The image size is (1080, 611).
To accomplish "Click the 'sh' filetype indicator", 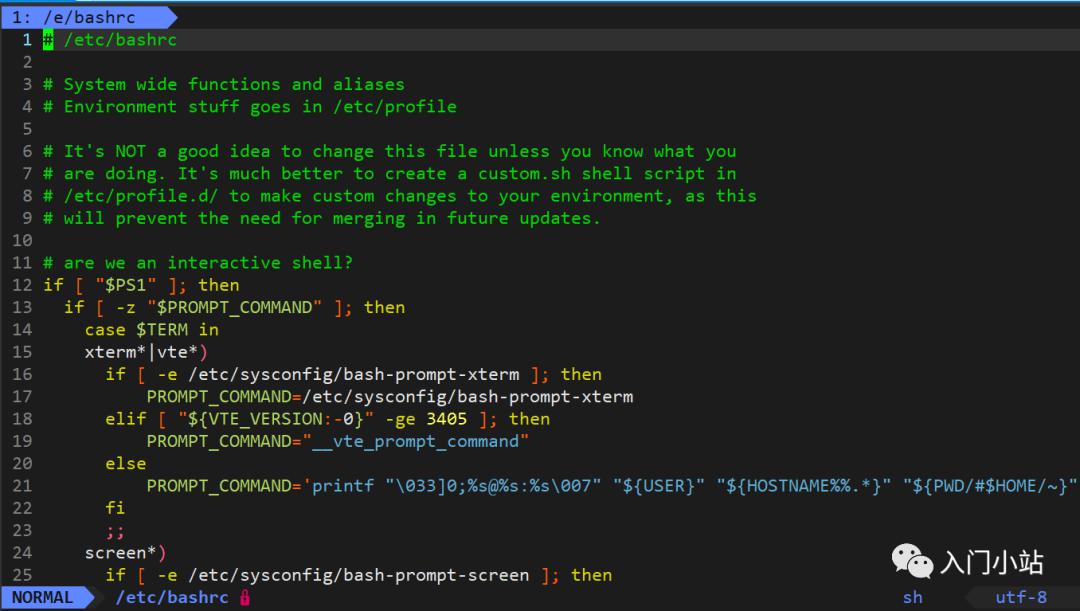I will coord(913,597).
